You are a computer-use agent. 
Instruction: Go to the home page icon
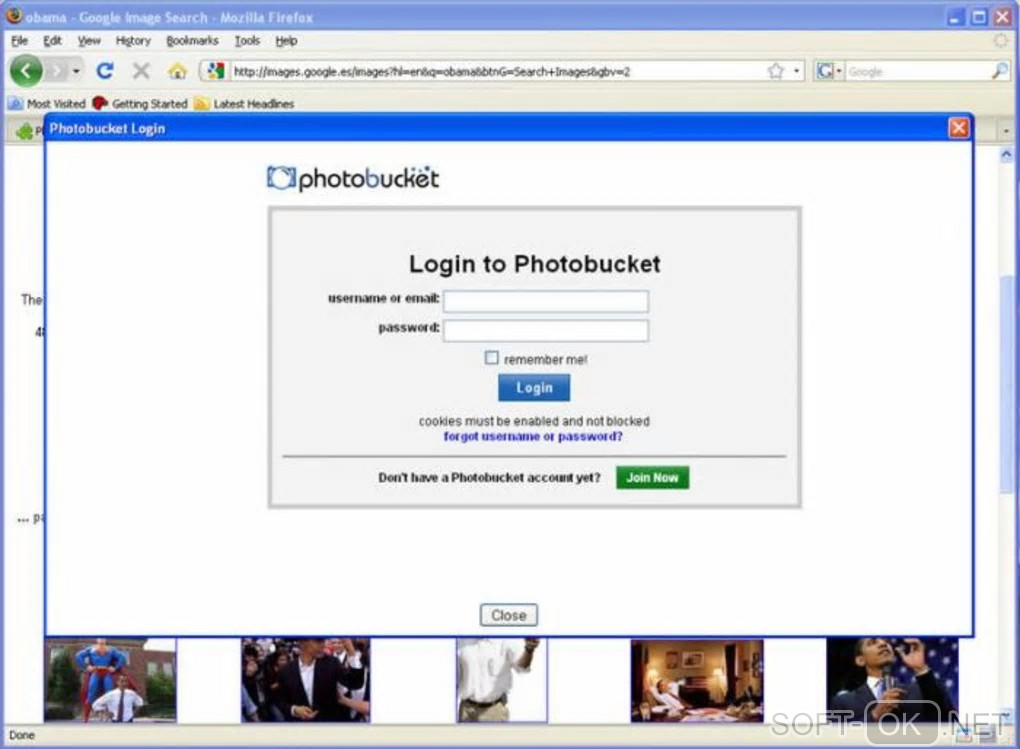pyautogui.click(x=177, y=71)
